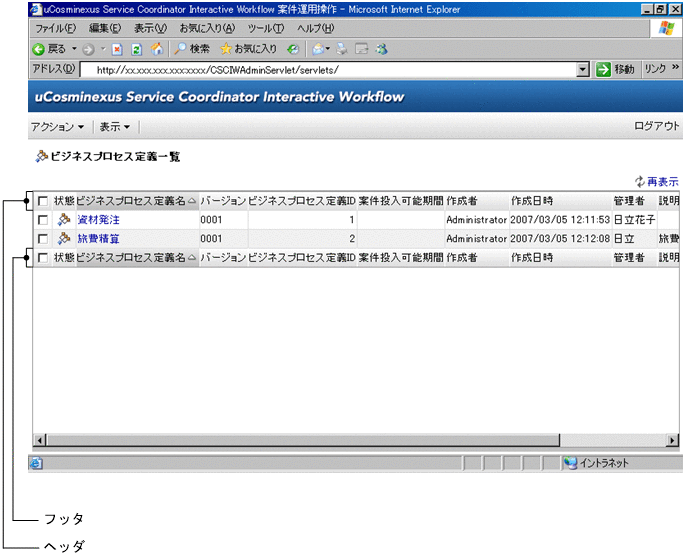
Task: Click the Stop loading icon
Action: tap(117, 49)
